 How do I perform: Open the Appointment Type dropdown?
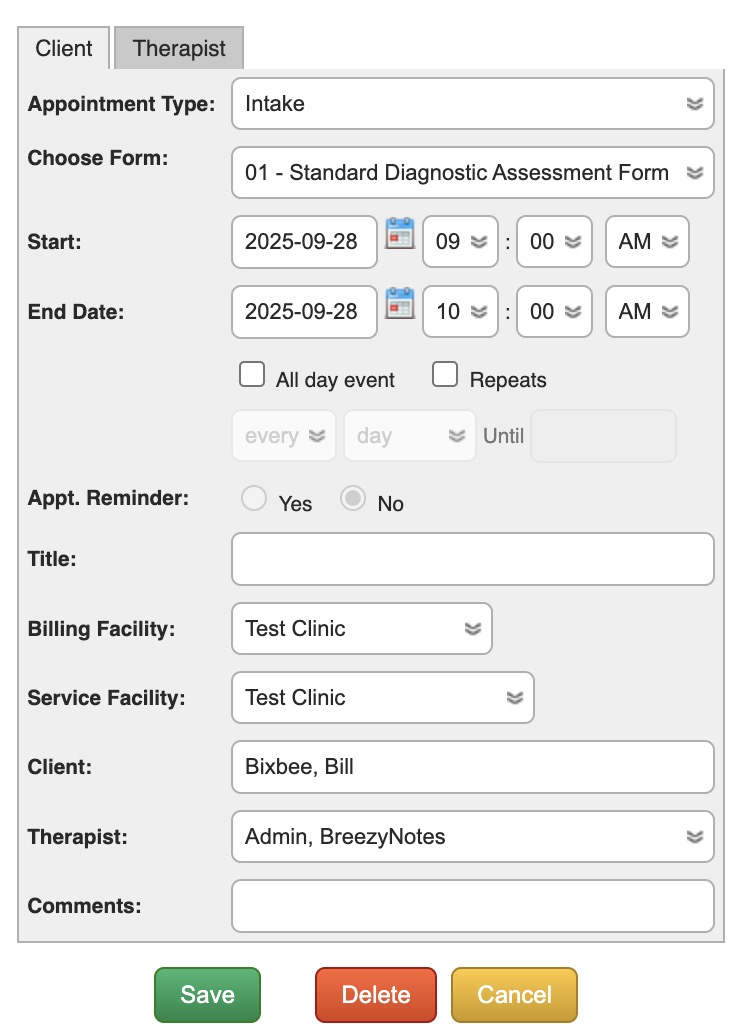[472, 104]
